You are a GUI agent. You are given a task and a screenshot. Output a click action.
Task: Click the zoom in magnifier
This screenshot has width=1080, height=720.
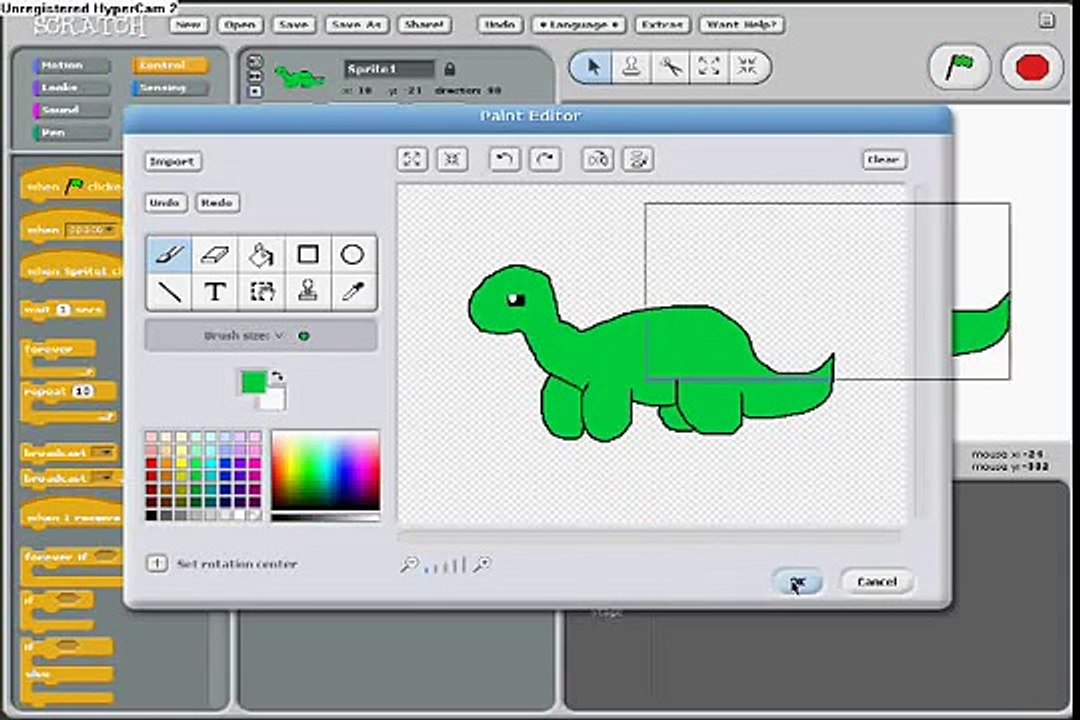coord(483,565)
